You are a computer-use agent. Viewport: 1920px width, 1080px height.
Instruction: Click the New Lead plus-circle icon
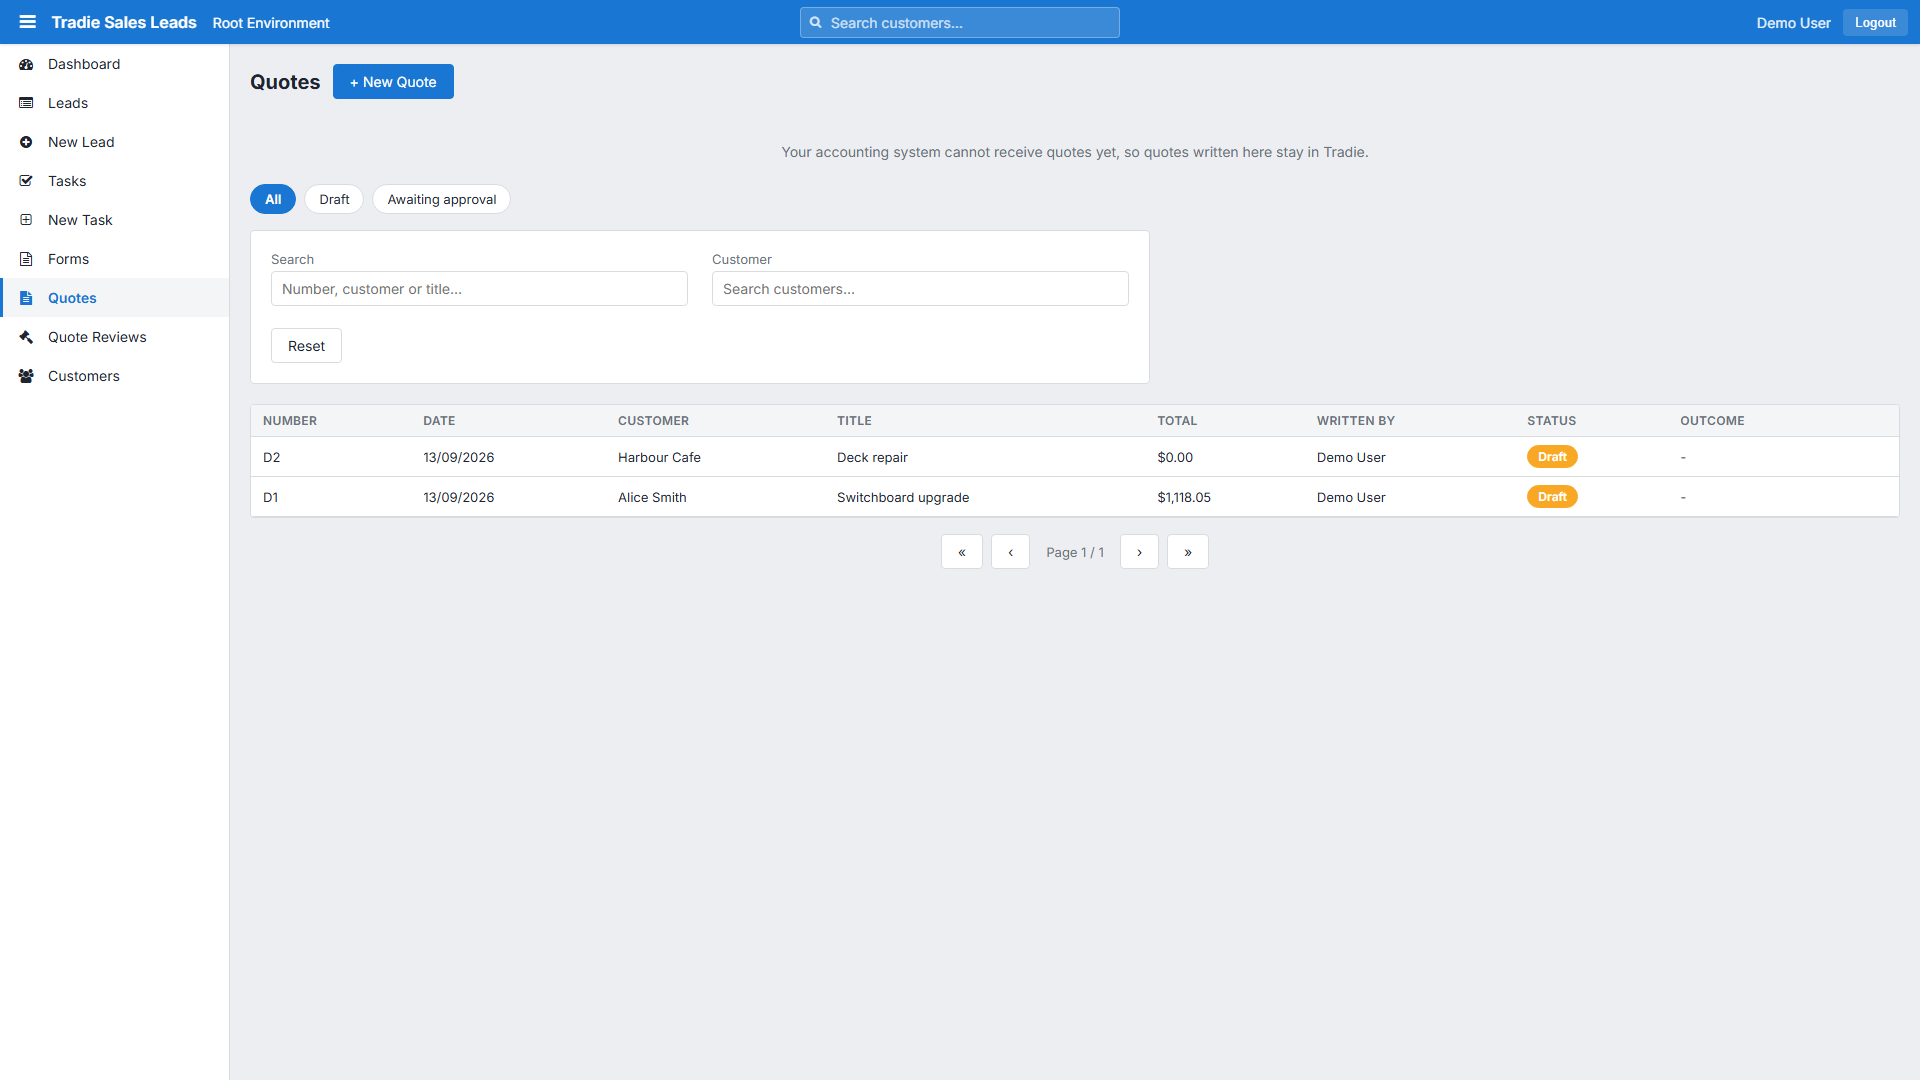26,142
